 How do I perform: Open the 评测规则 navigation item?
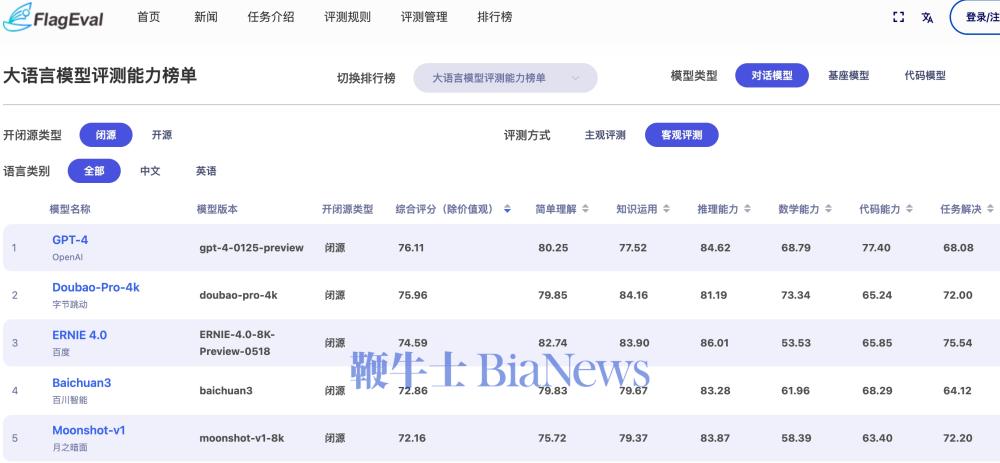click(348, 17)
